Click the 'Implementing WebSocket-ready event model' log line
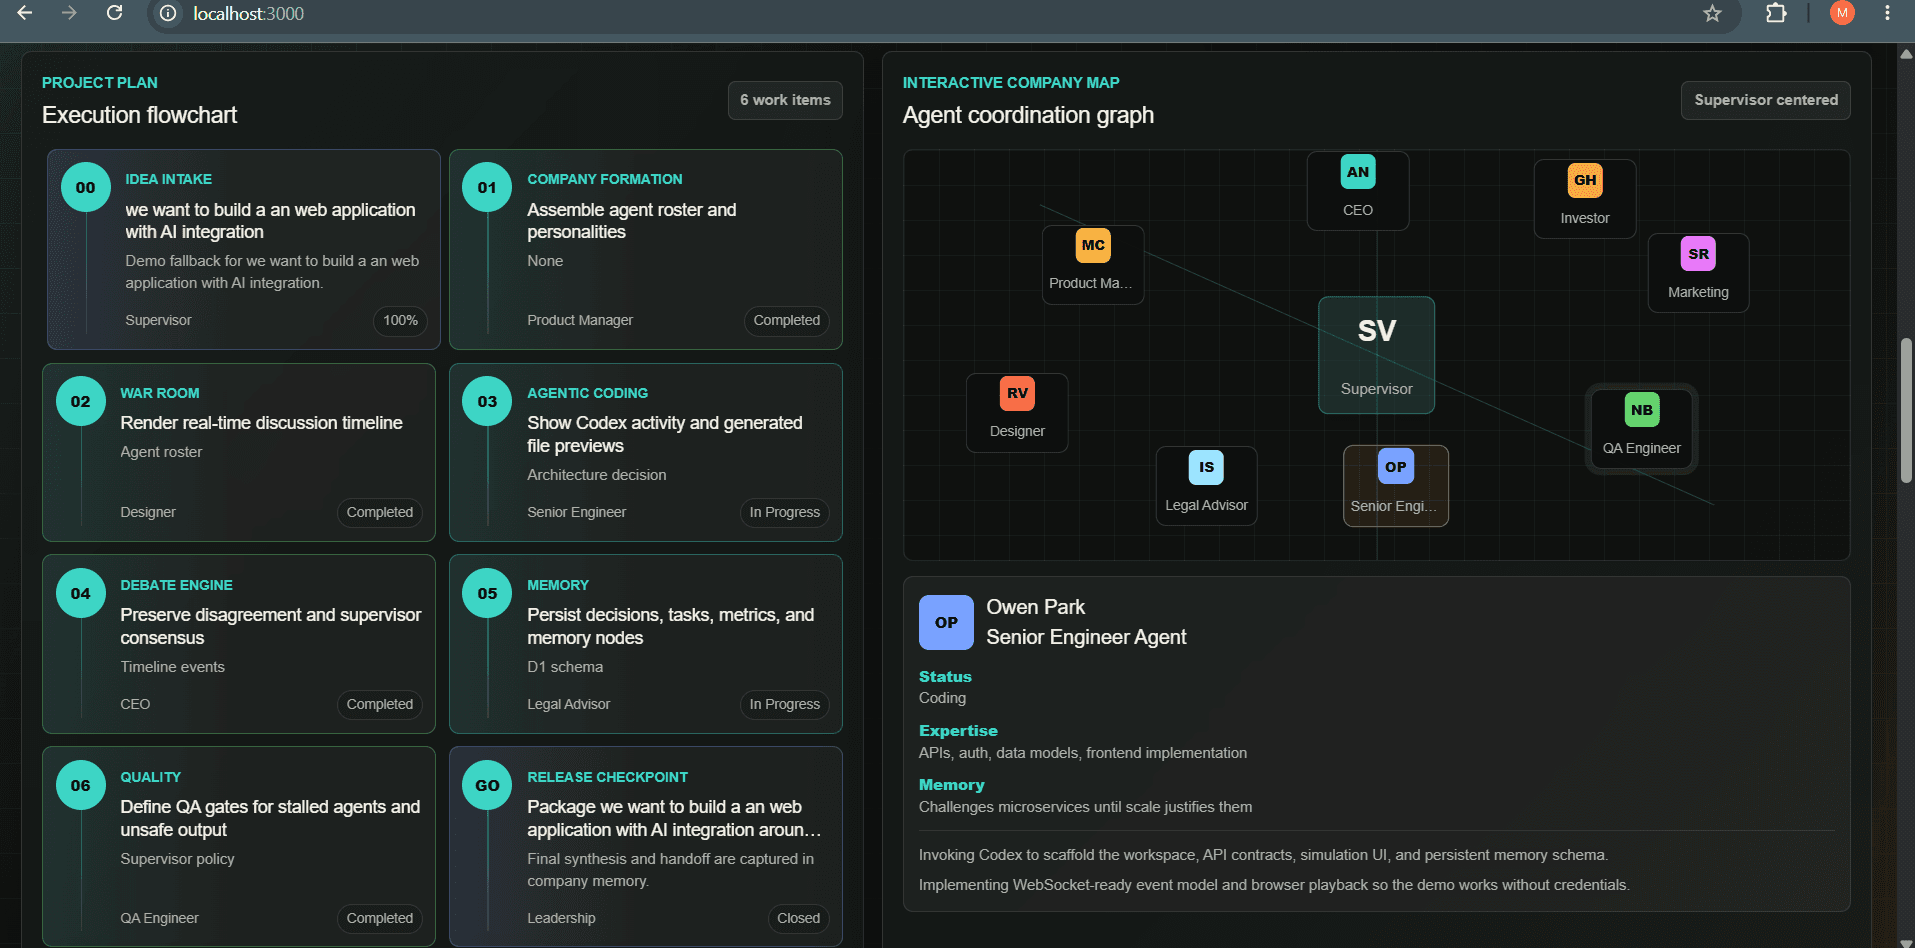The width and height of the screenshot is (1915, 948). (1274, 885)
